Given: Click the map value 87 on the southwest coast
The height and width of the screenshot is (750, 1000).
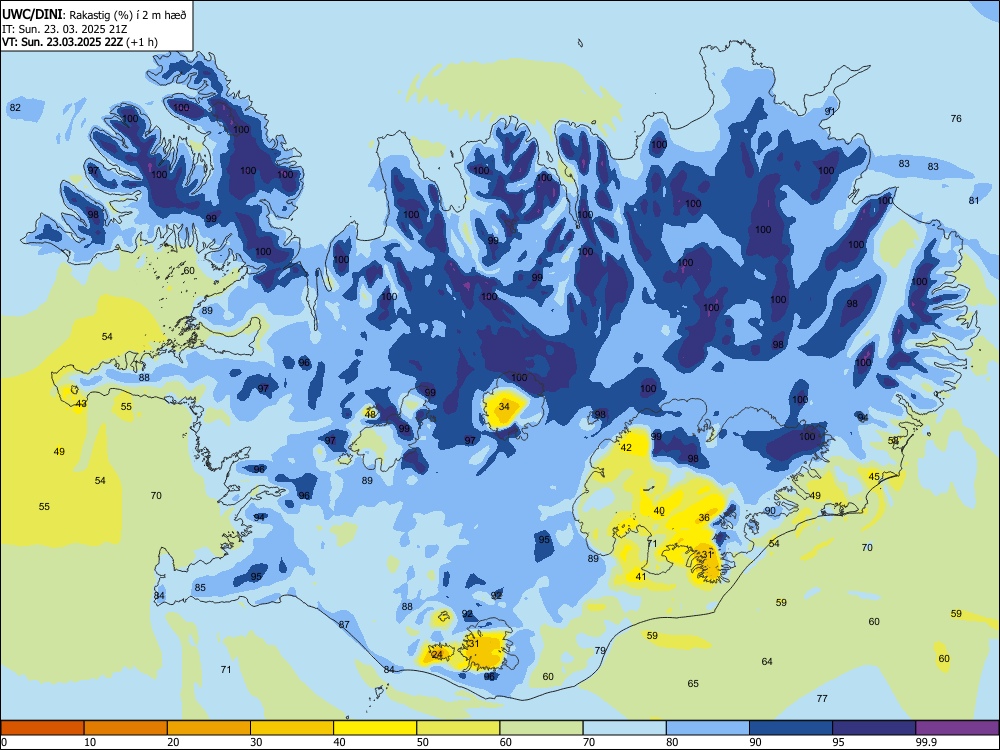Looking at the screenshot, I should point(344,624).
